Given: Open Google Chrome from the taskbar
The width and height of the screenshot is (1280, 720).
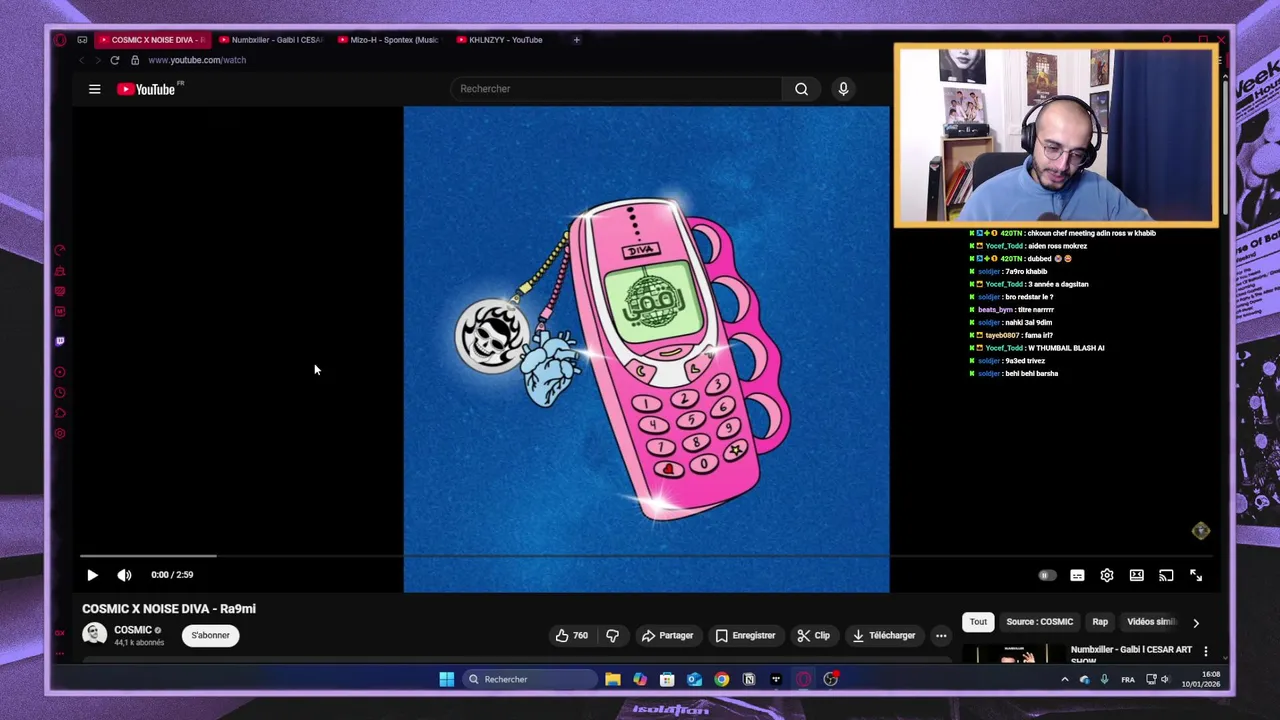Looking at the screenshot, I should tap(721, 679).
